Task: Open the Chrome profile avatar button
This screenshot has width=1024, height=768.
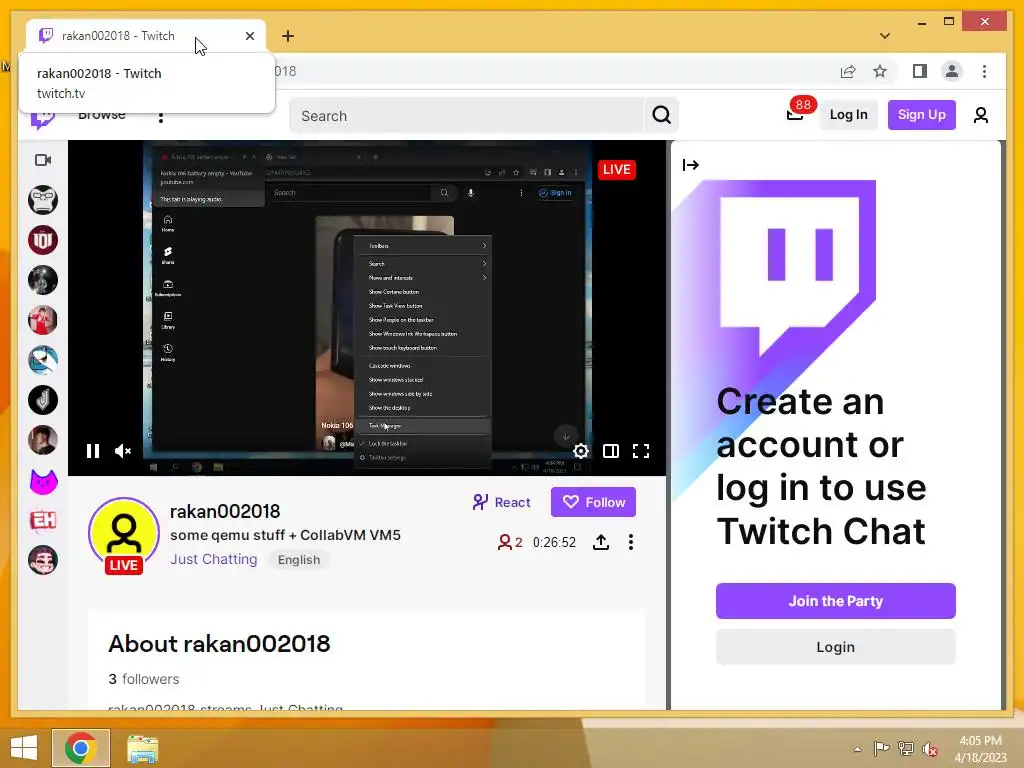Action: pyautogui.click(x=952, y=71)
